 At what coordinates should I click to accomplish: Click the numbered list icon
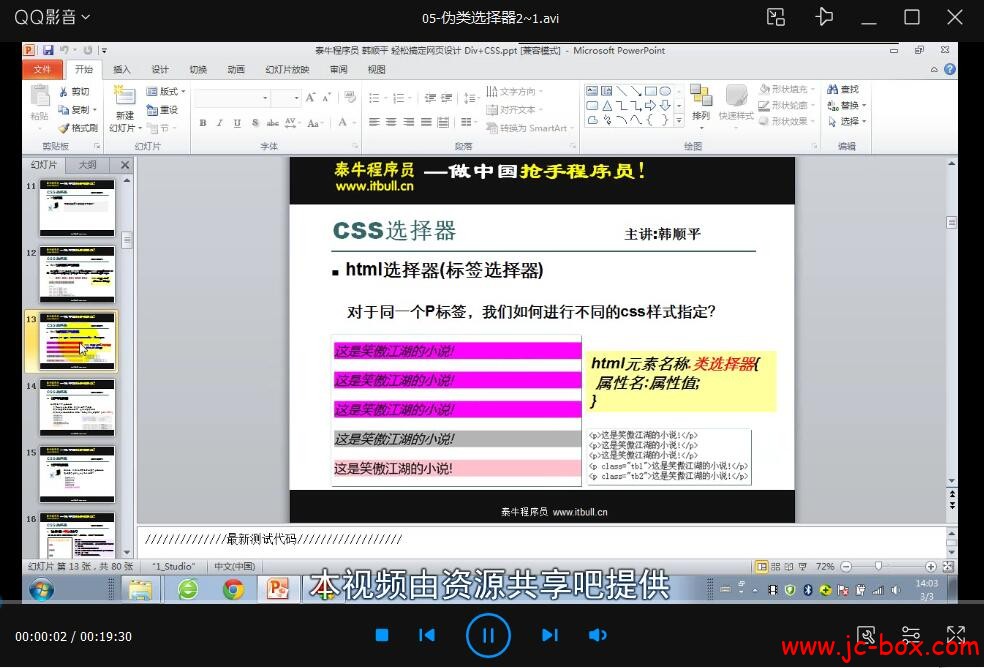400,98
